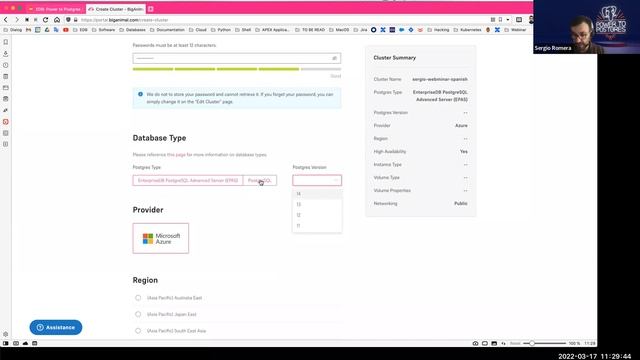This screenshot has height=360, width=640.
Task: Open the EDB bookmarks folder
Action: (80, 30)
